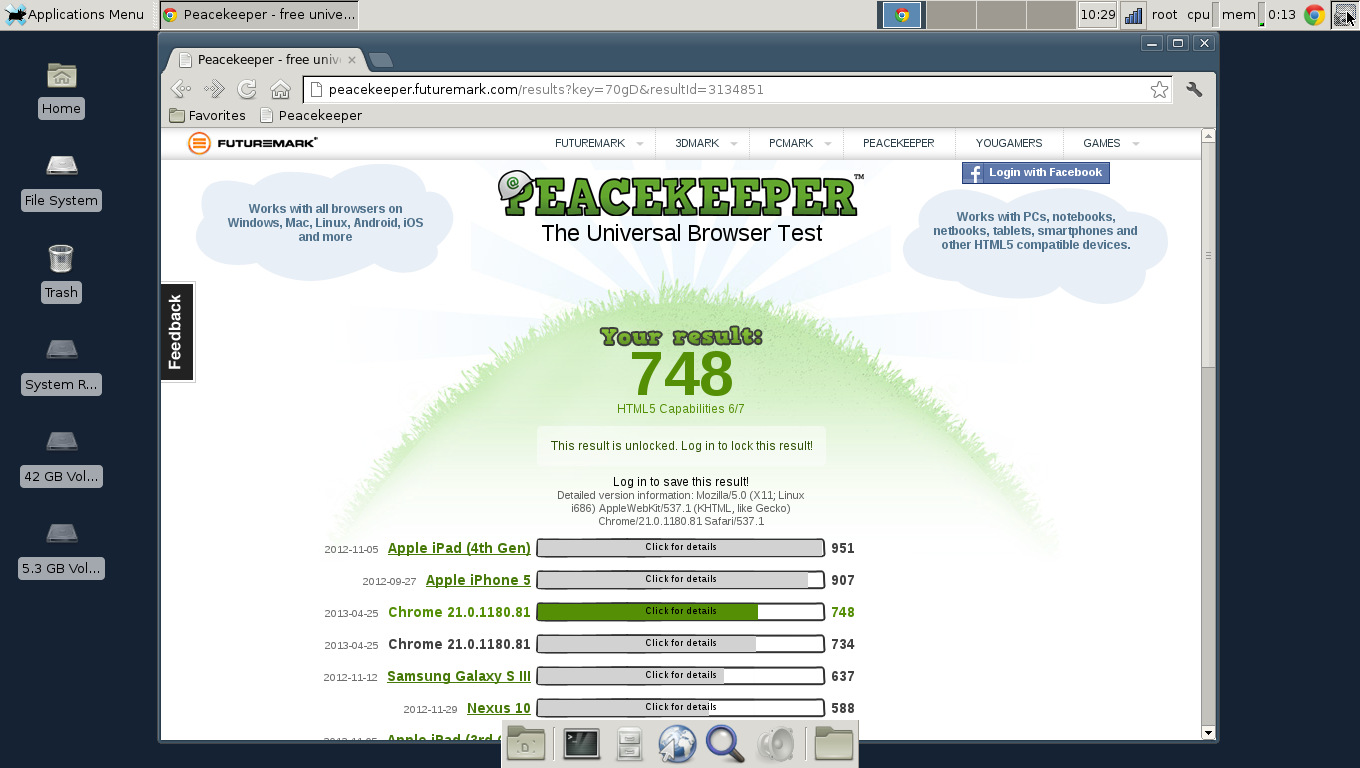Open the YOUGAMERS navigation item
Image resolution: width=1360 pixels, height=768 pixels.
point(1009,143)
